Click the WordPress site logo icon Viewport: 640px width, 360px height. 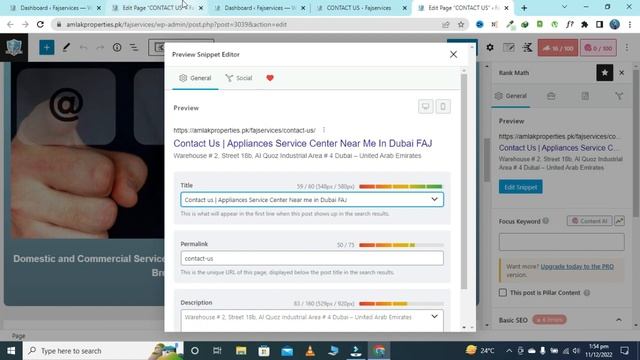click(x=14, y=48)
